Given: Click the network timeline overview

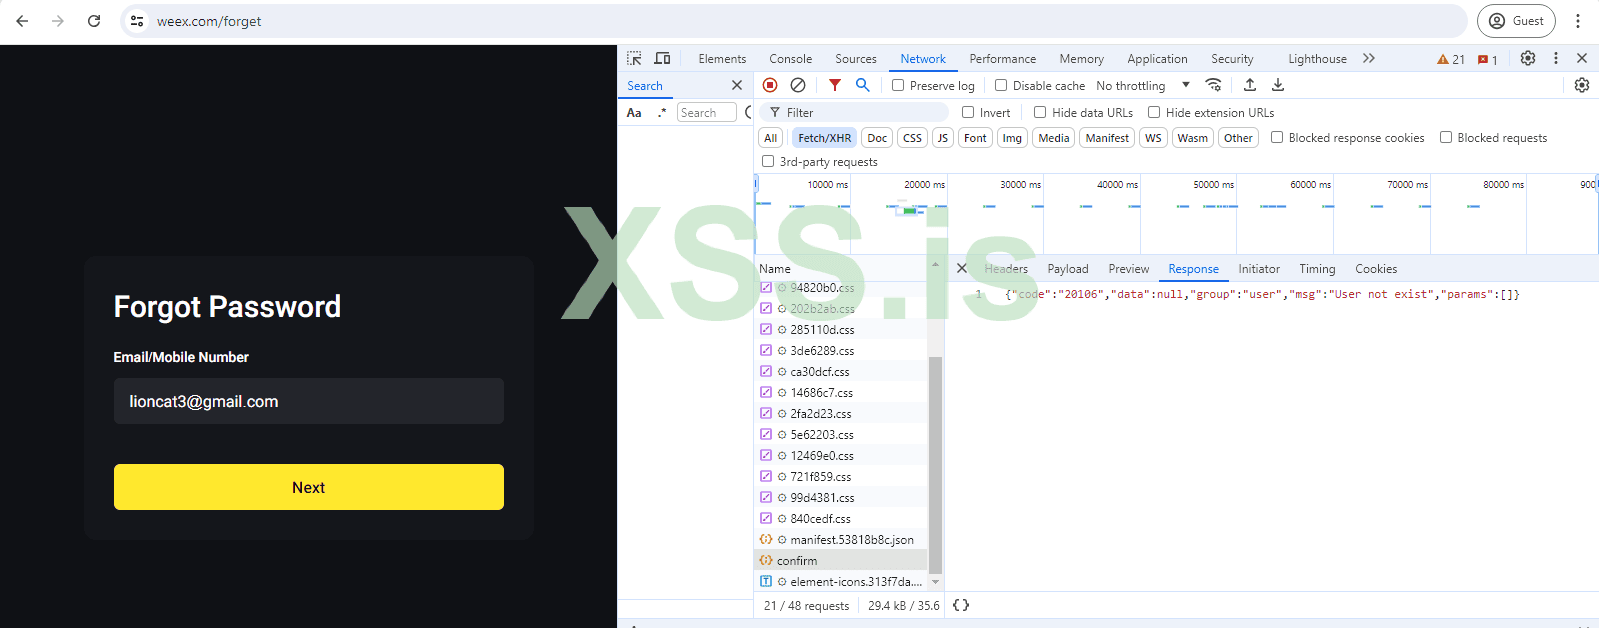Looking at the screenshot, I should (1176, 214).
